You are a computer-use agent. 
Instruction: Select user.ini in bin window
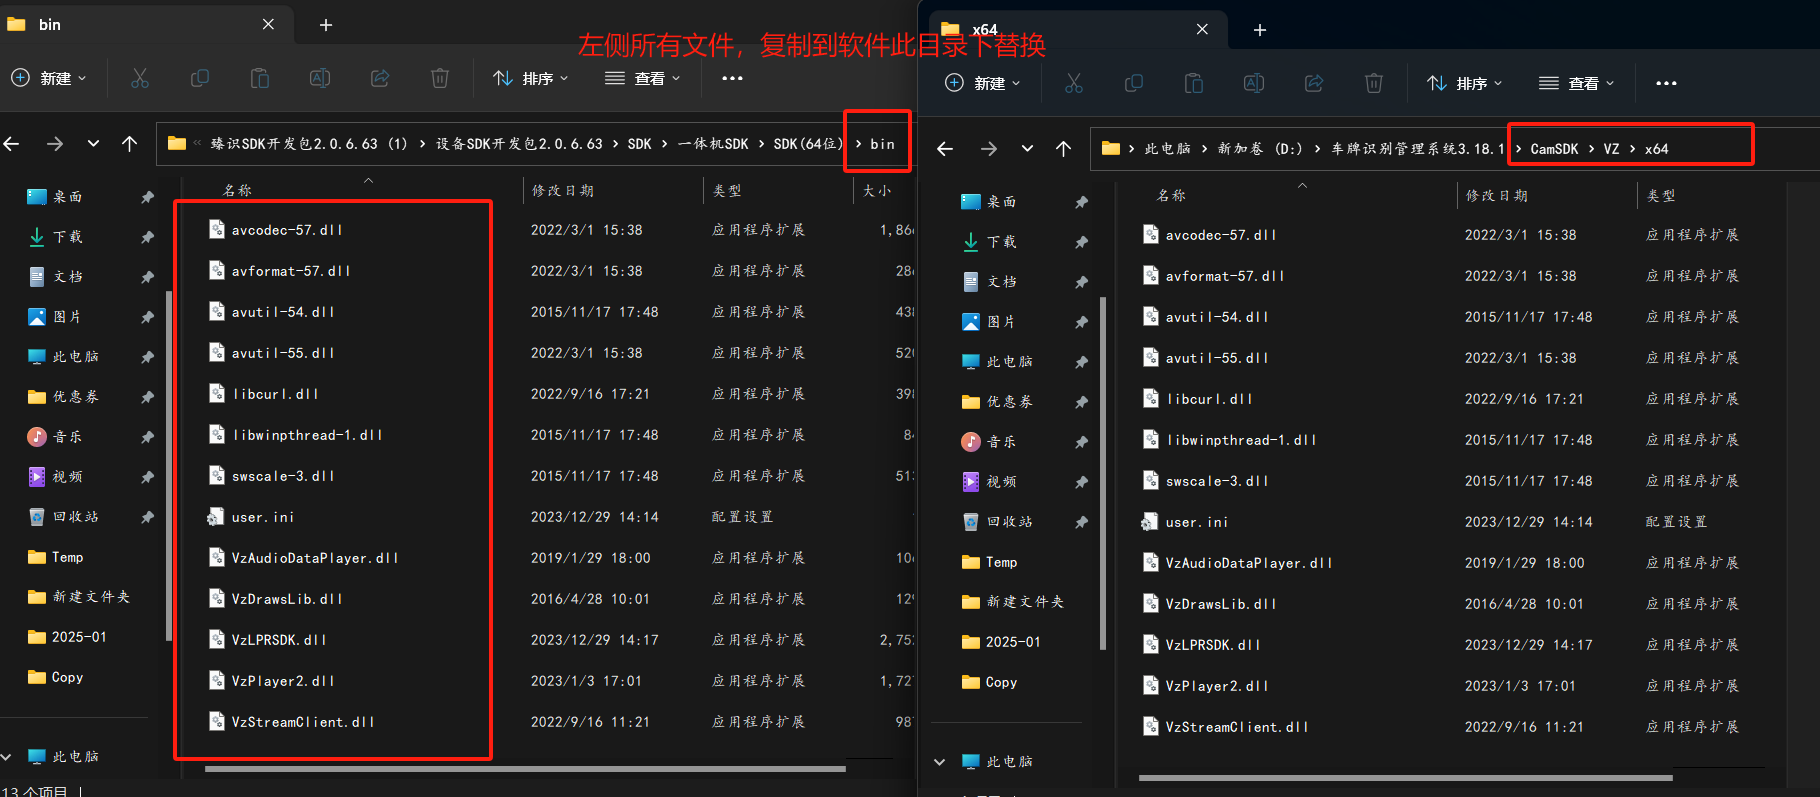pyautogui.click(x=262, y=517)
